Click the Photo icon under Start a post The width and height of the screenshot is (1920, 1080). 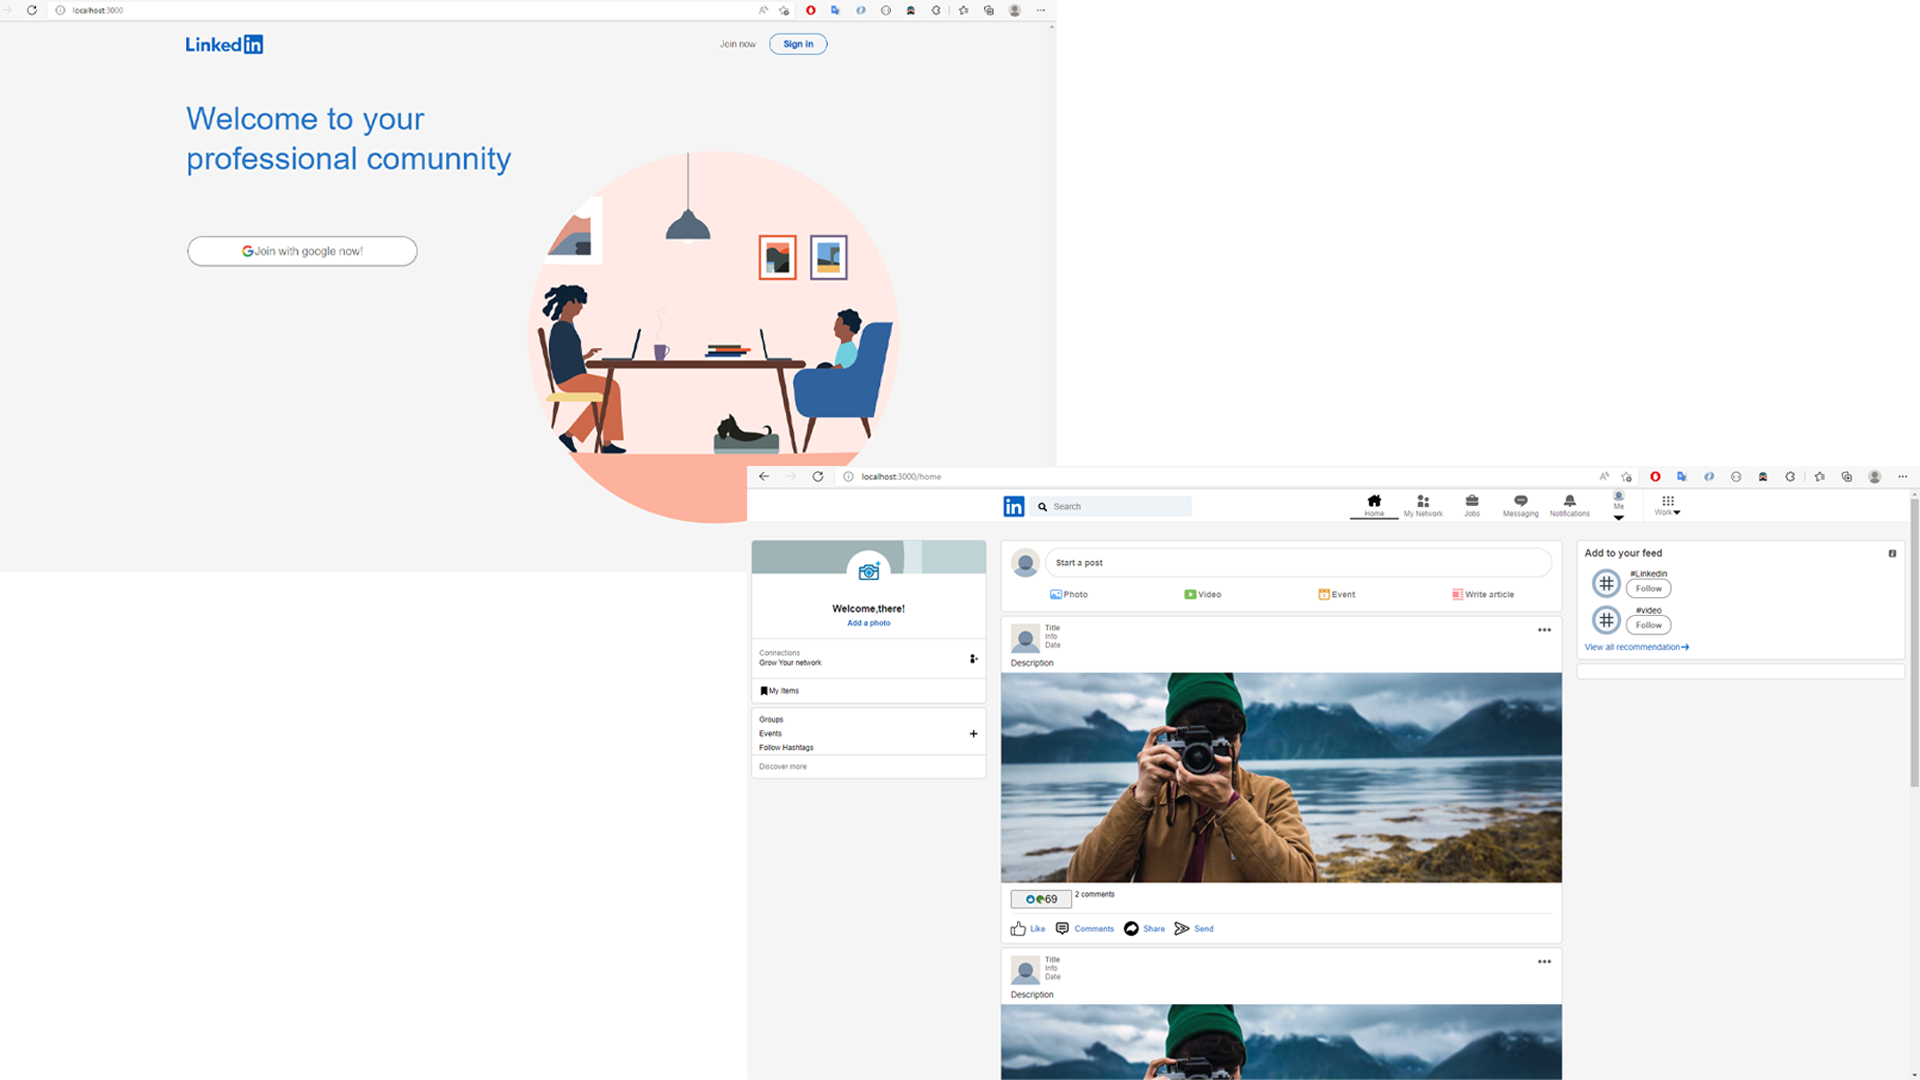pyautogui.click(x=1055, y=594)
